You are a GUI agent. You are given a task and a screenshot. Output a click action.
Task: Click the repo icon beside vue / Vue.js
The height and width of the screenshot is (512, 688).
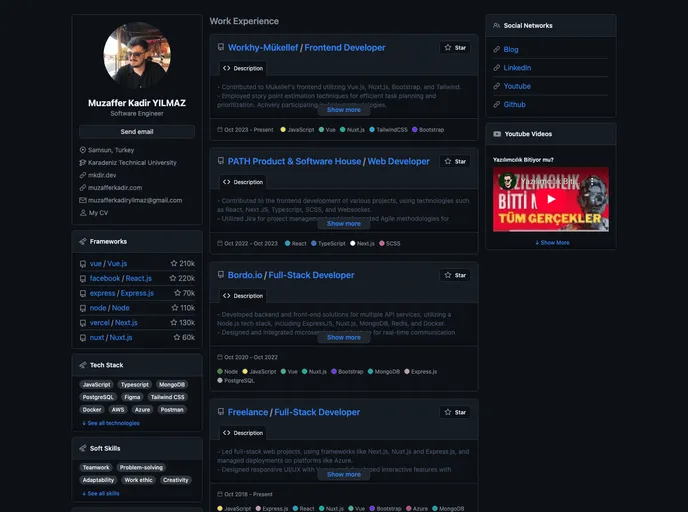click(83, 264)
